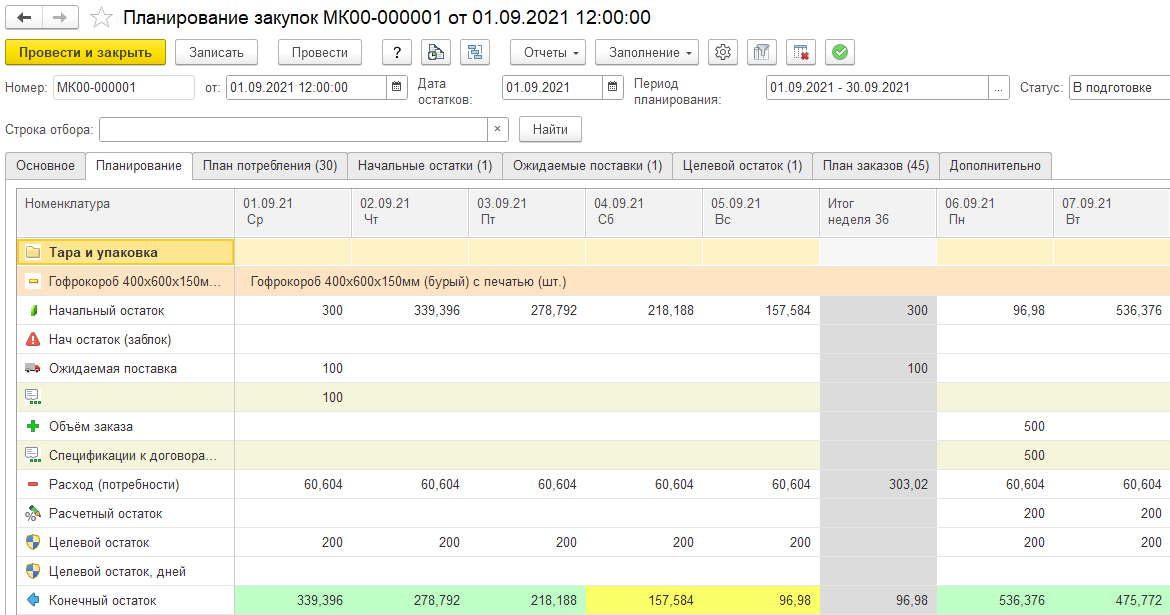Open the Статус dropdown showing В подготовке
The width and height of the screenshot is (1170, 615).
[1119, 87]
